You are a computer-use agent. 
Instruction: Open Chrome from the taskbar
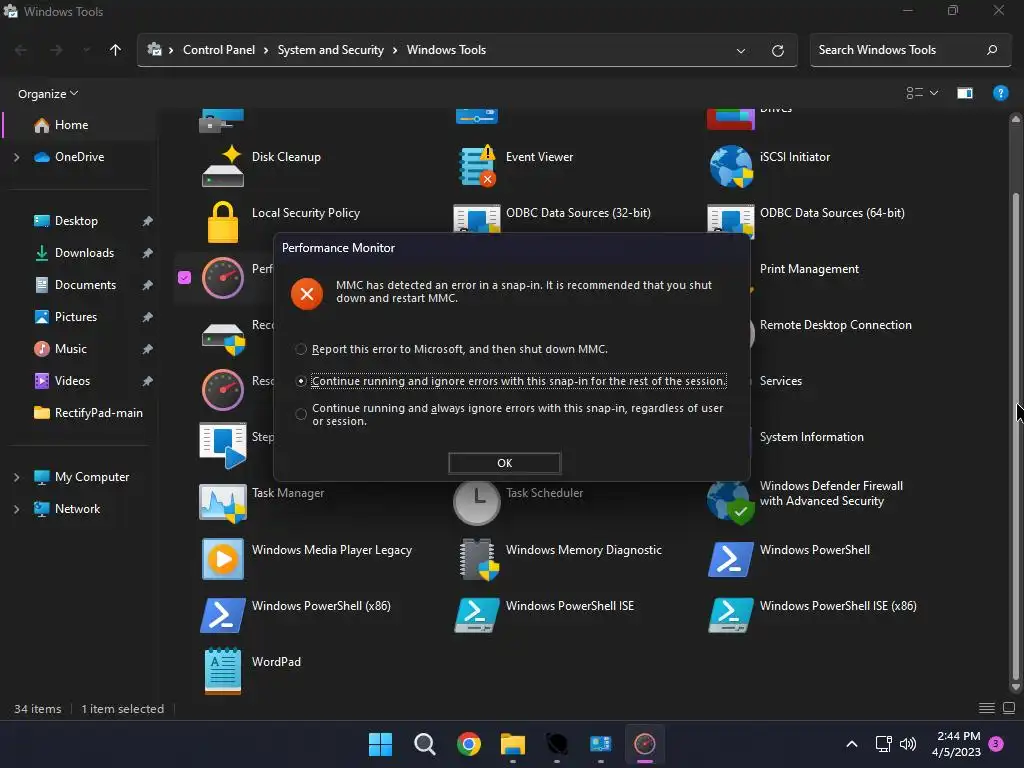[468, 744]
